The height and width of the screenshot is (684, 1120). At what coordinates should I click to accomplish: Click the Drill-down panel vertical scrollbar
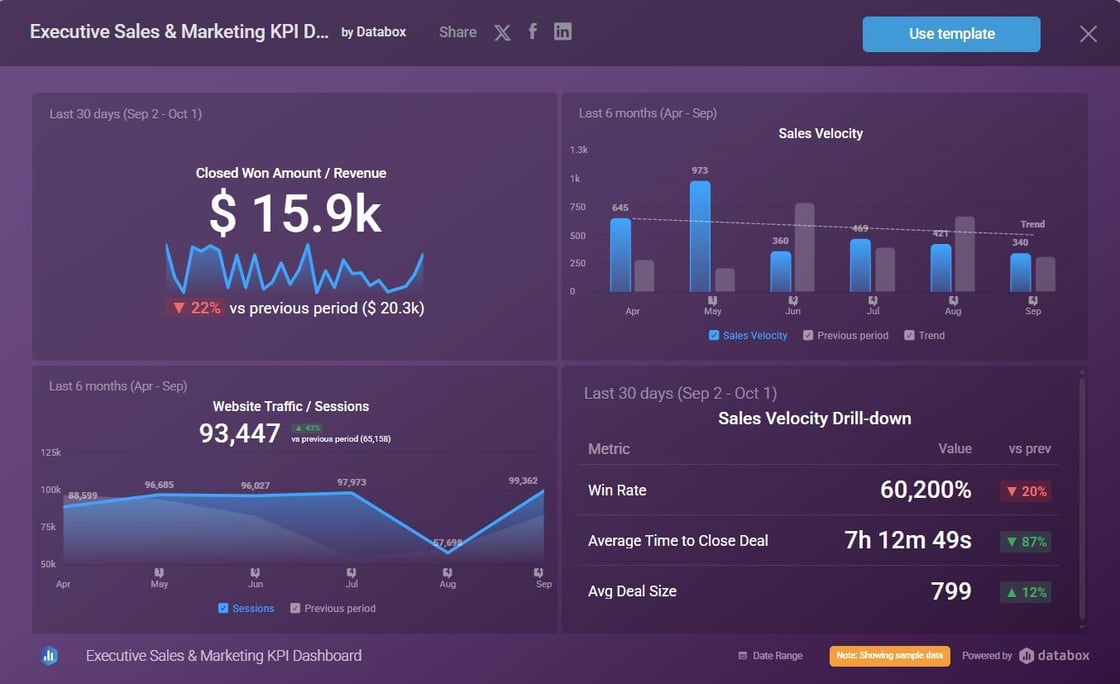1081,500
